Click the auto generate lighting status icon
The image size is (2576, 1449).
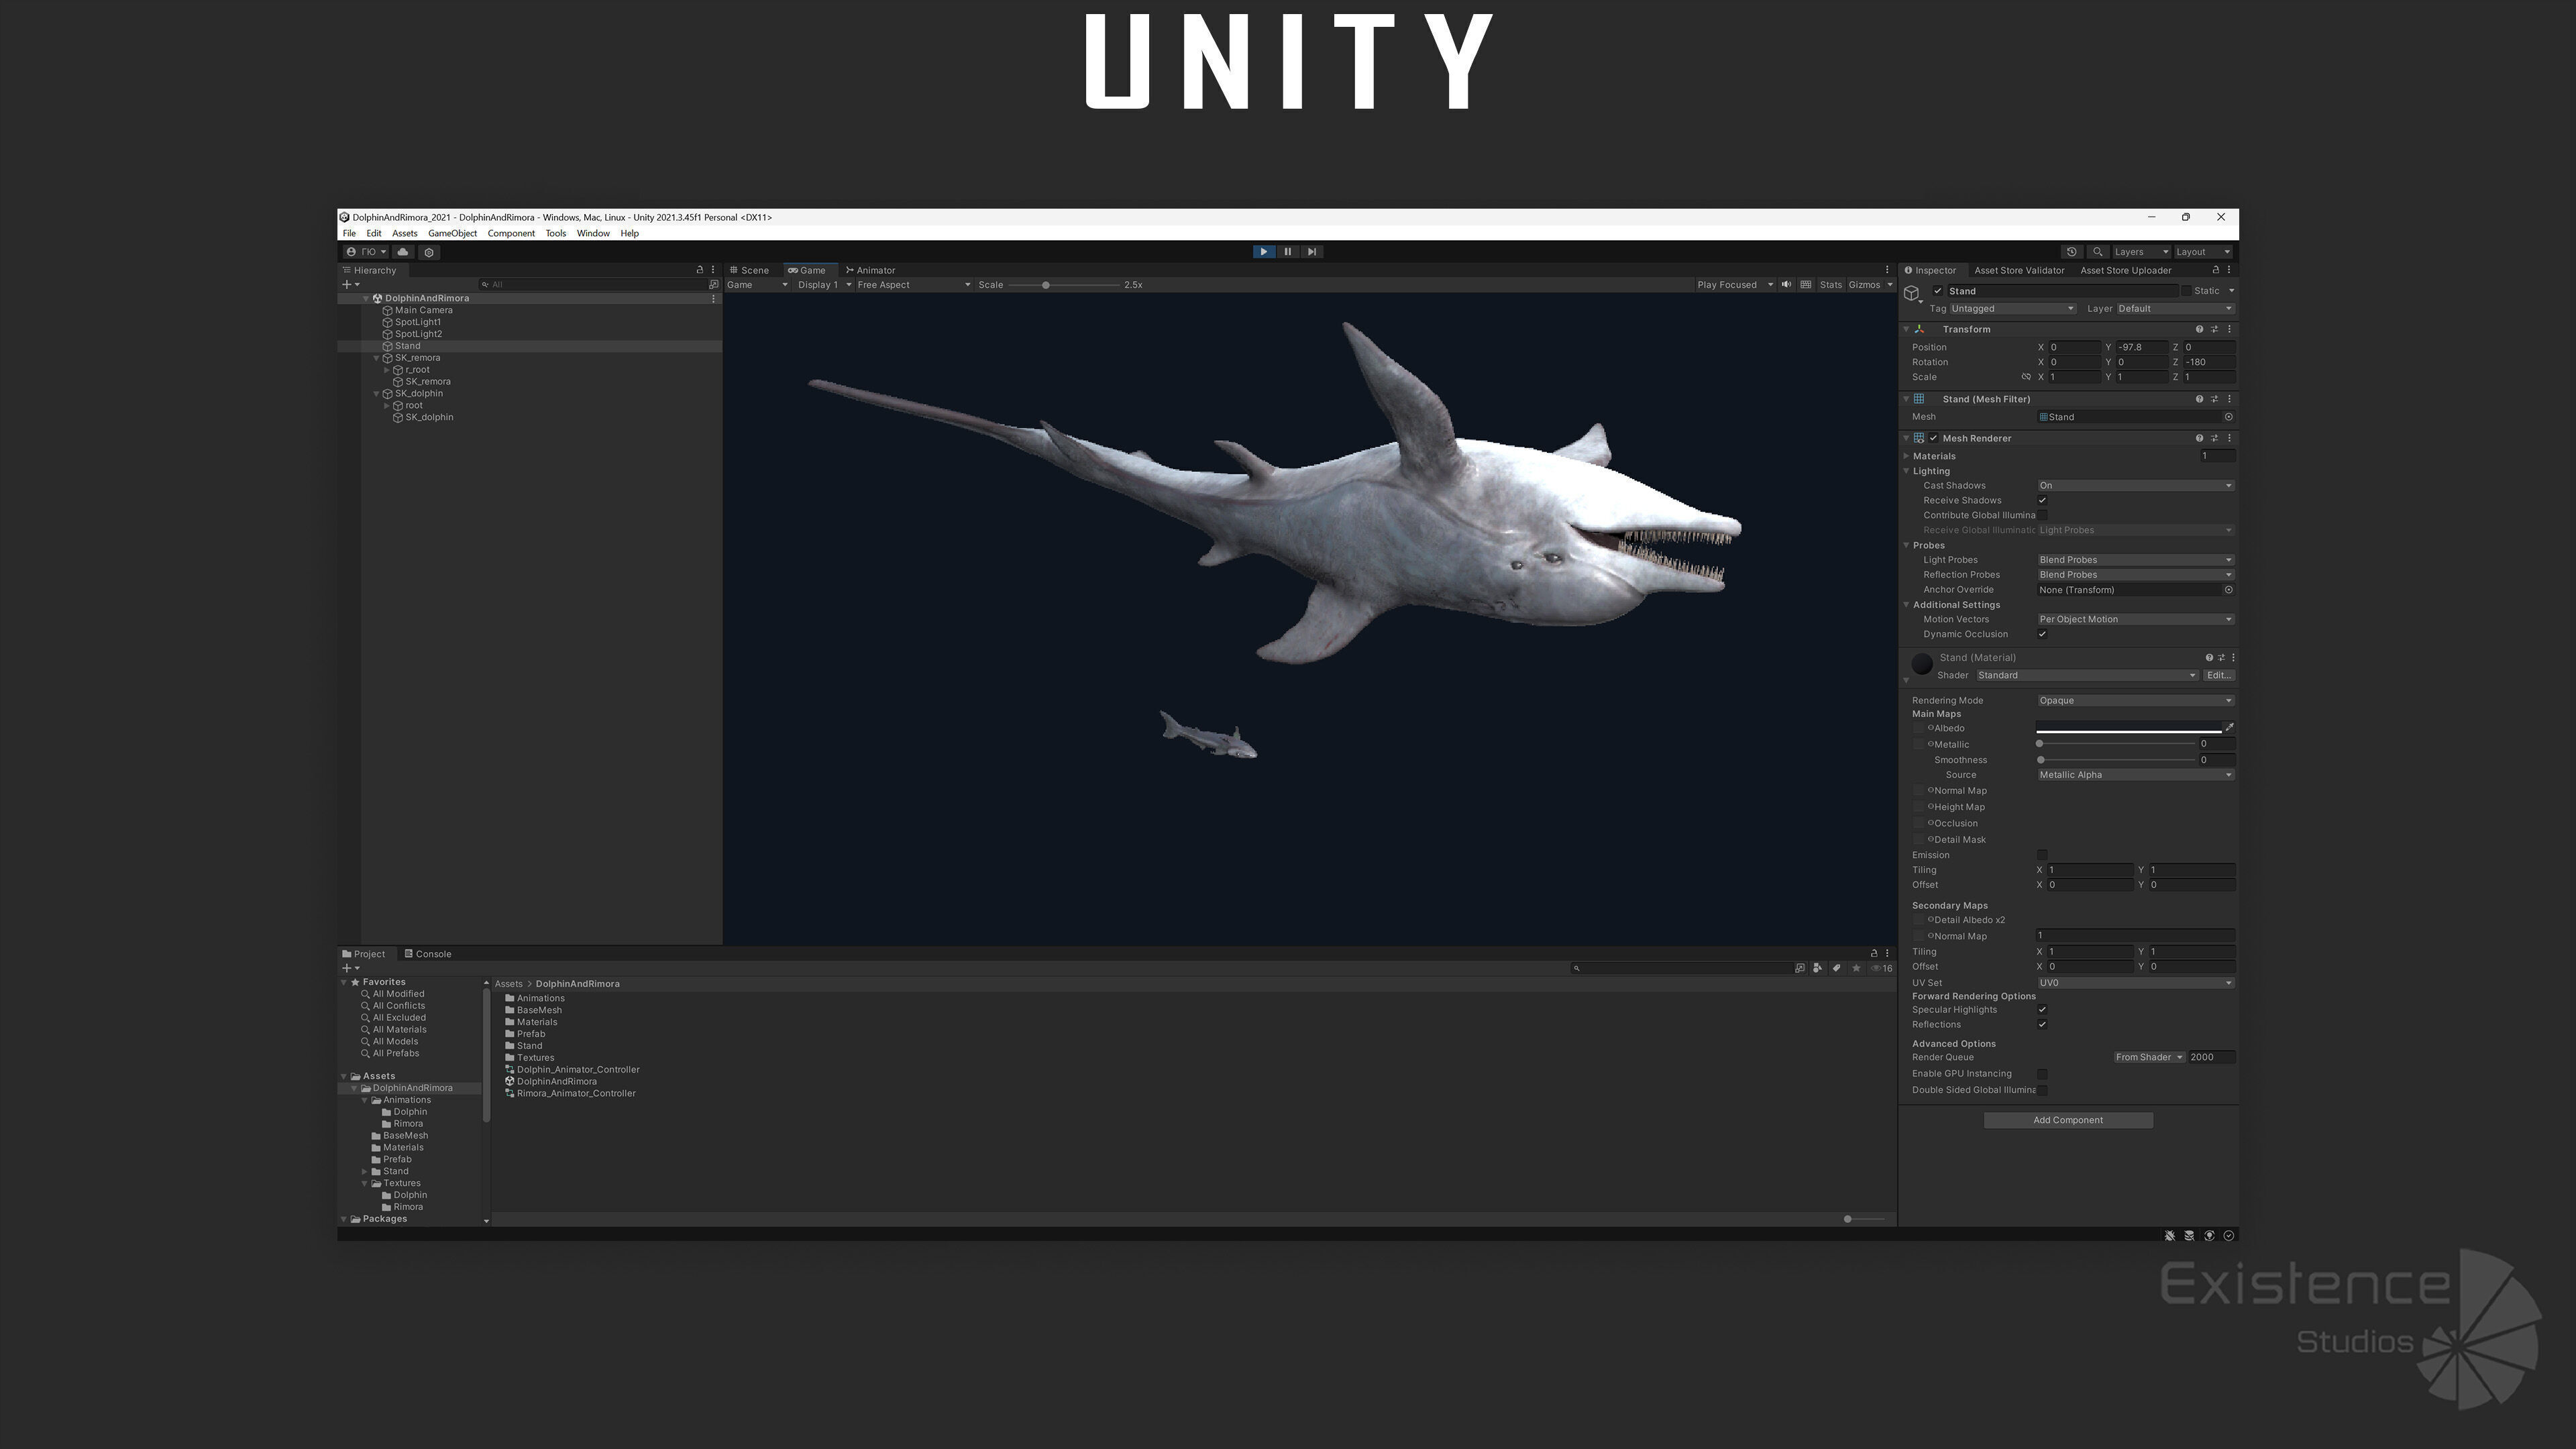[x=2209, y=1236]
